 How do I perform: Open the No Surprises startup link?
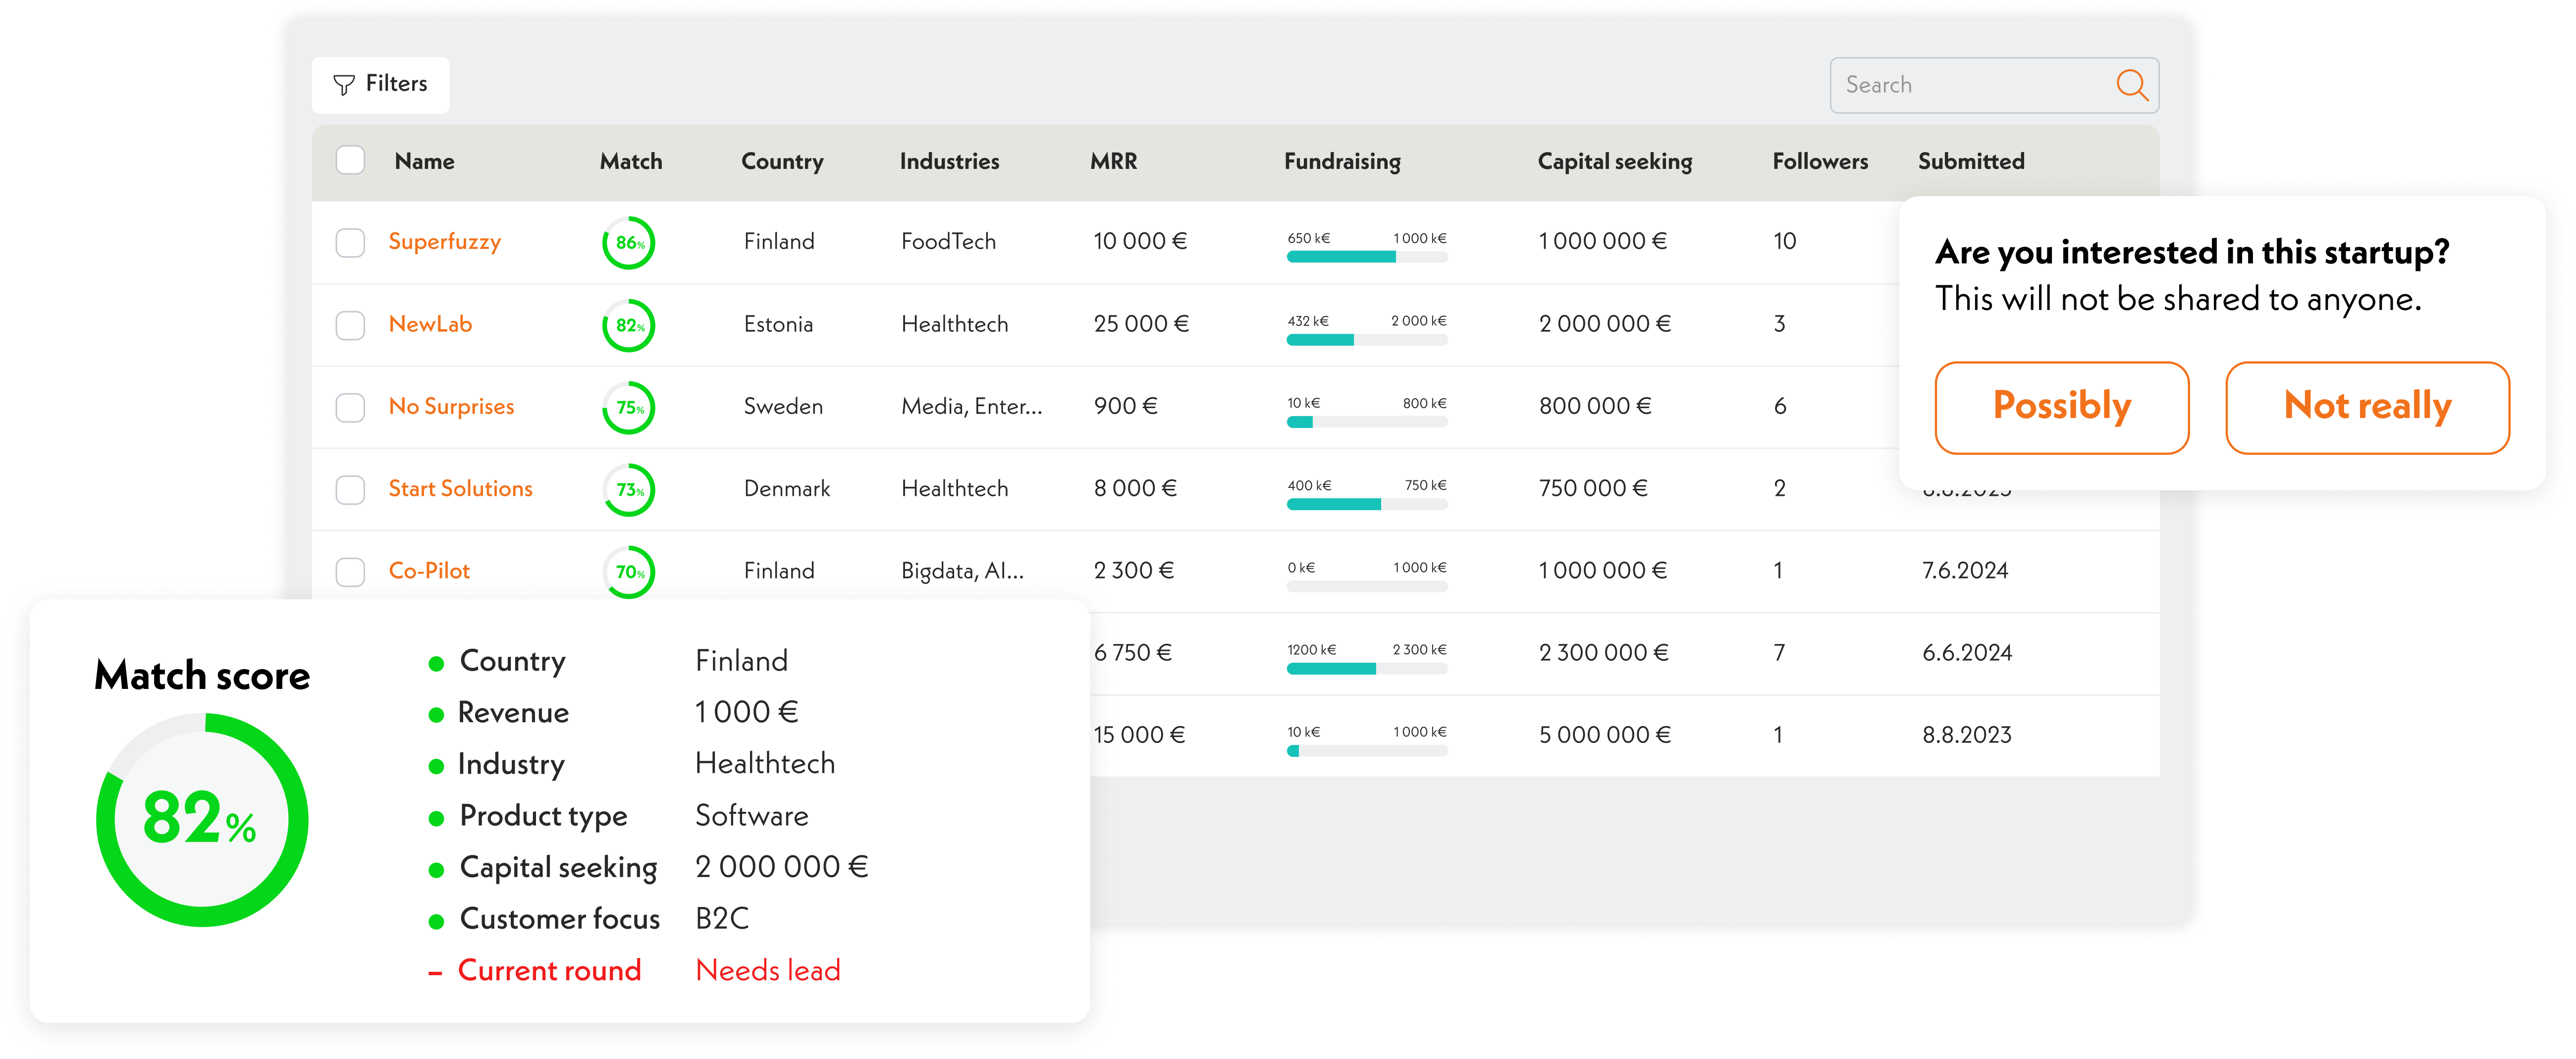coord(451,407)
